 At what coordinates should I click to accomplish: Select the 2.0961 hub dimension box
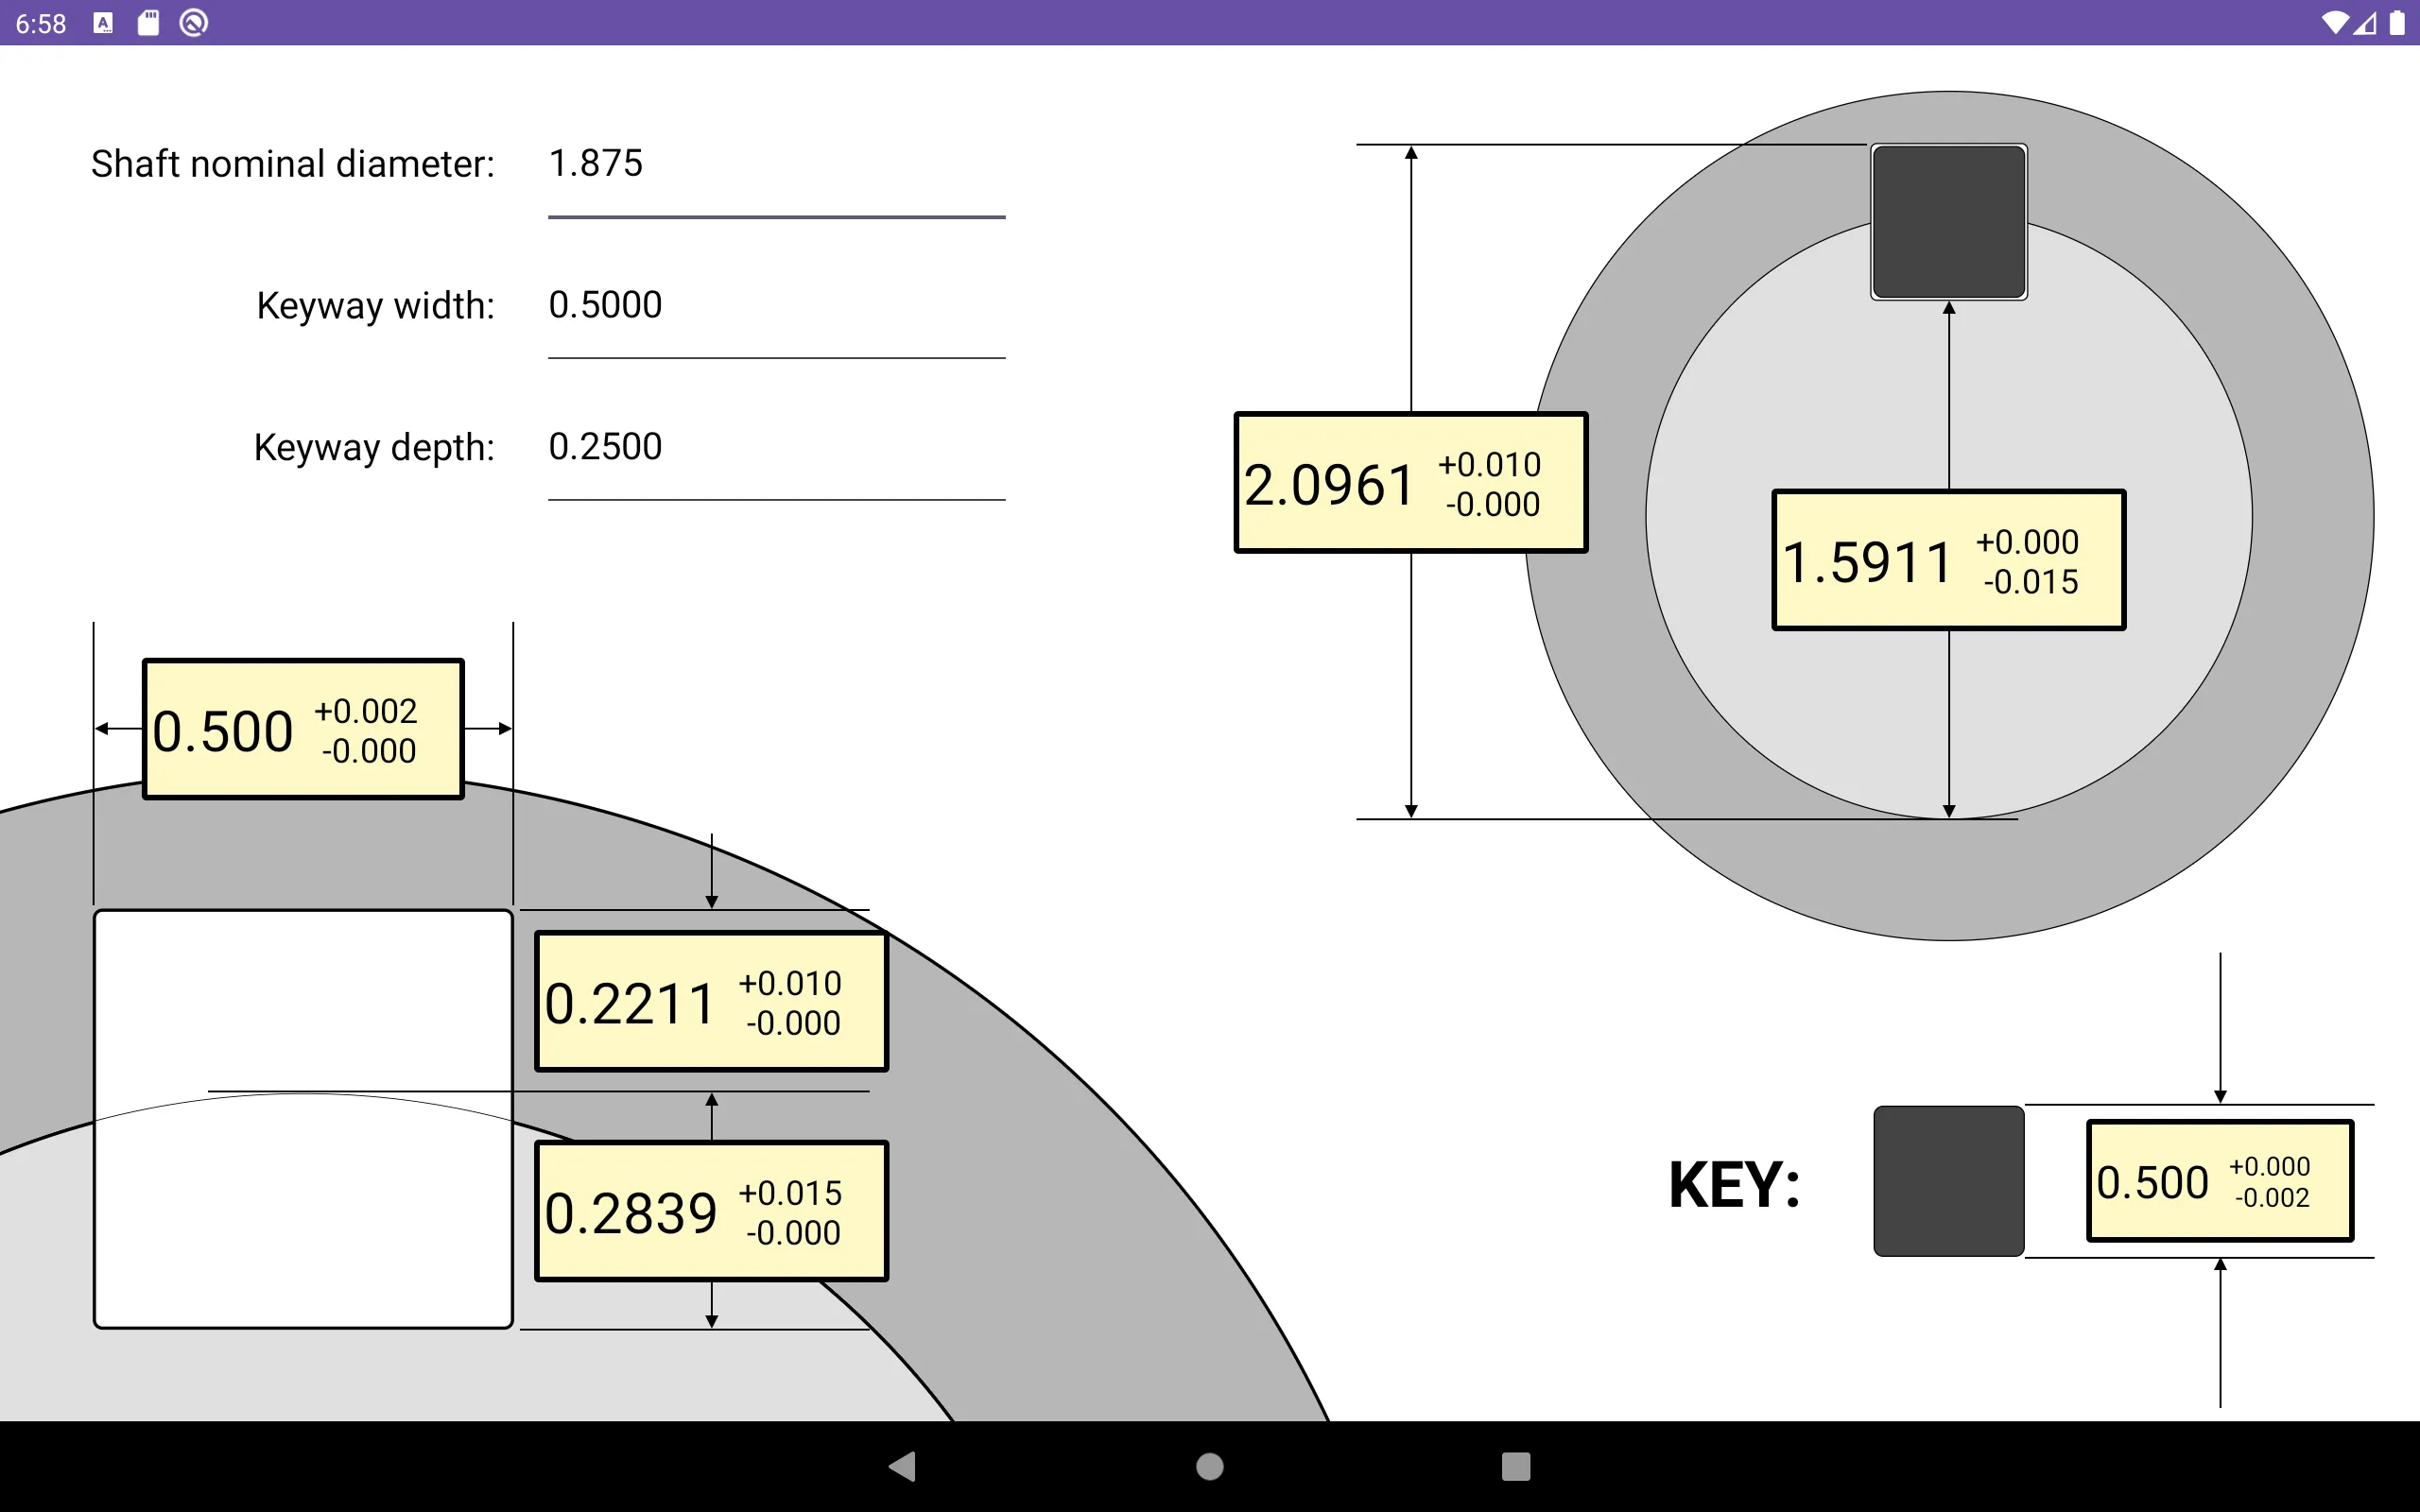tap(1411, 483)
